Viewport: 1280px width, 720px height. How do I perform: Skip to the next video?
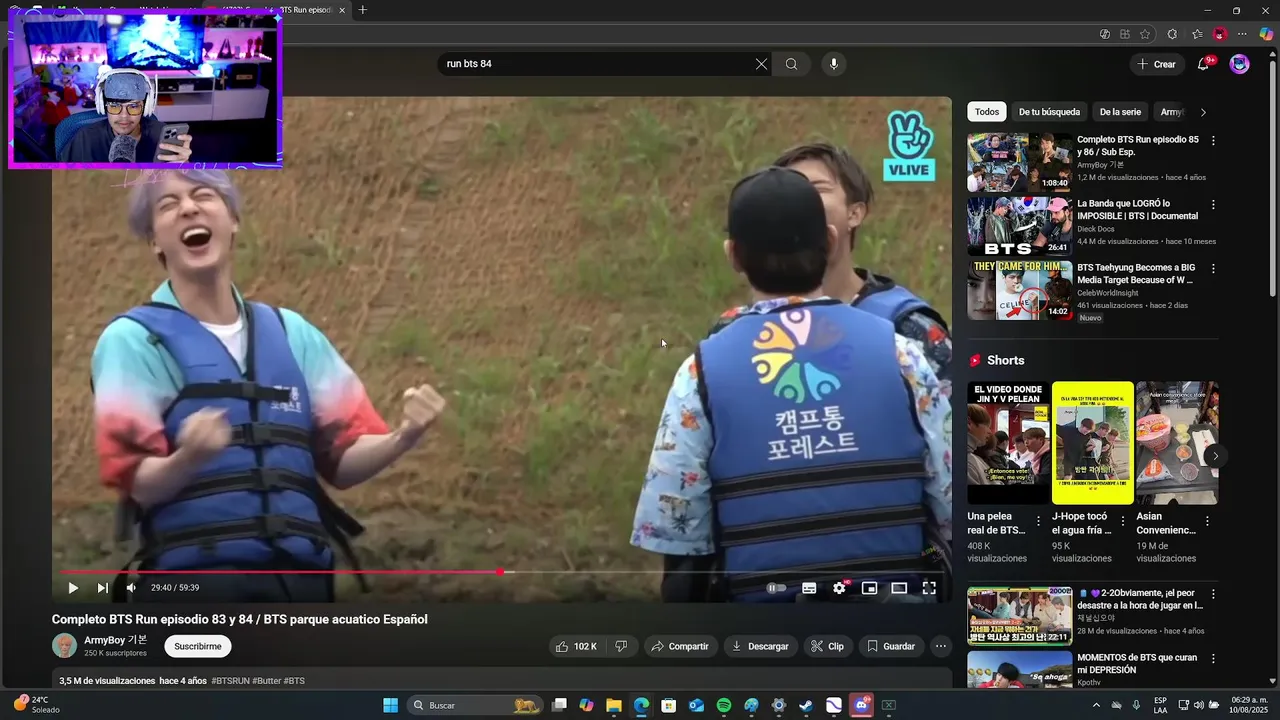102,588
